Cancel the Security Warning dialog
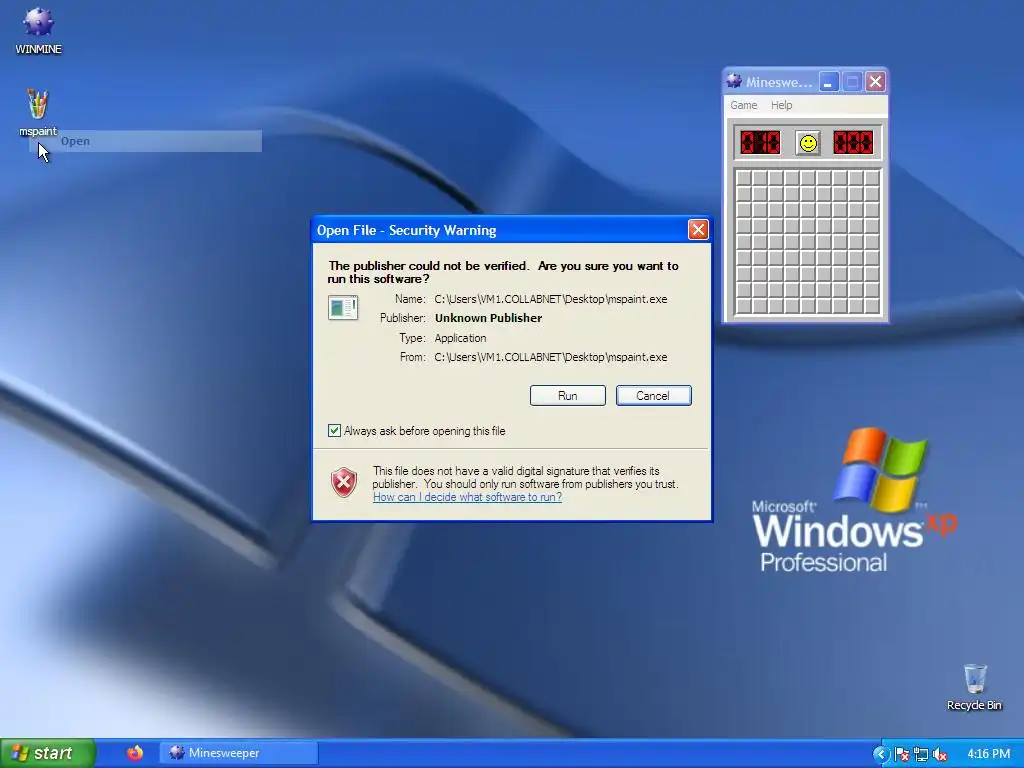Screen dimensions: 1024x768 point(653,396)
